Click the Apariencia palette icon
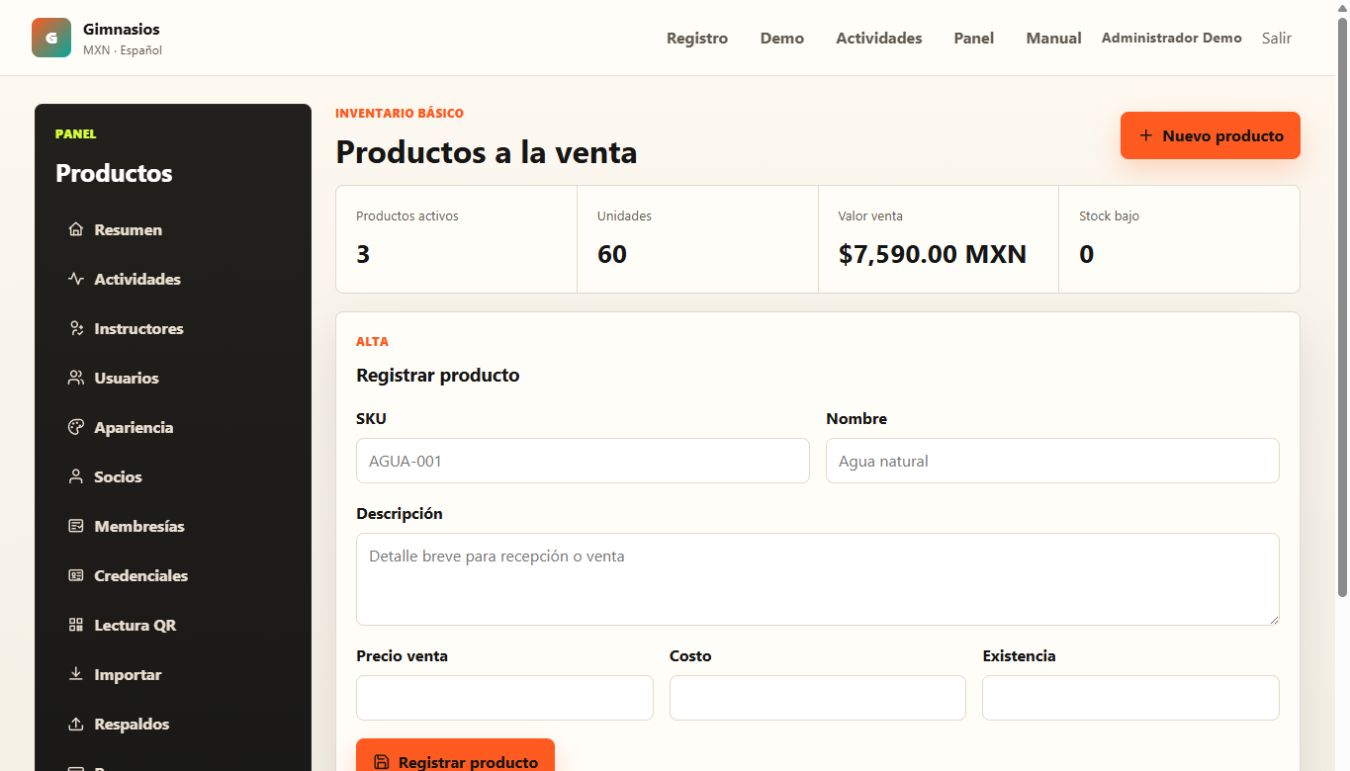This screenshot has width=1350, height=771. point(76,427)
